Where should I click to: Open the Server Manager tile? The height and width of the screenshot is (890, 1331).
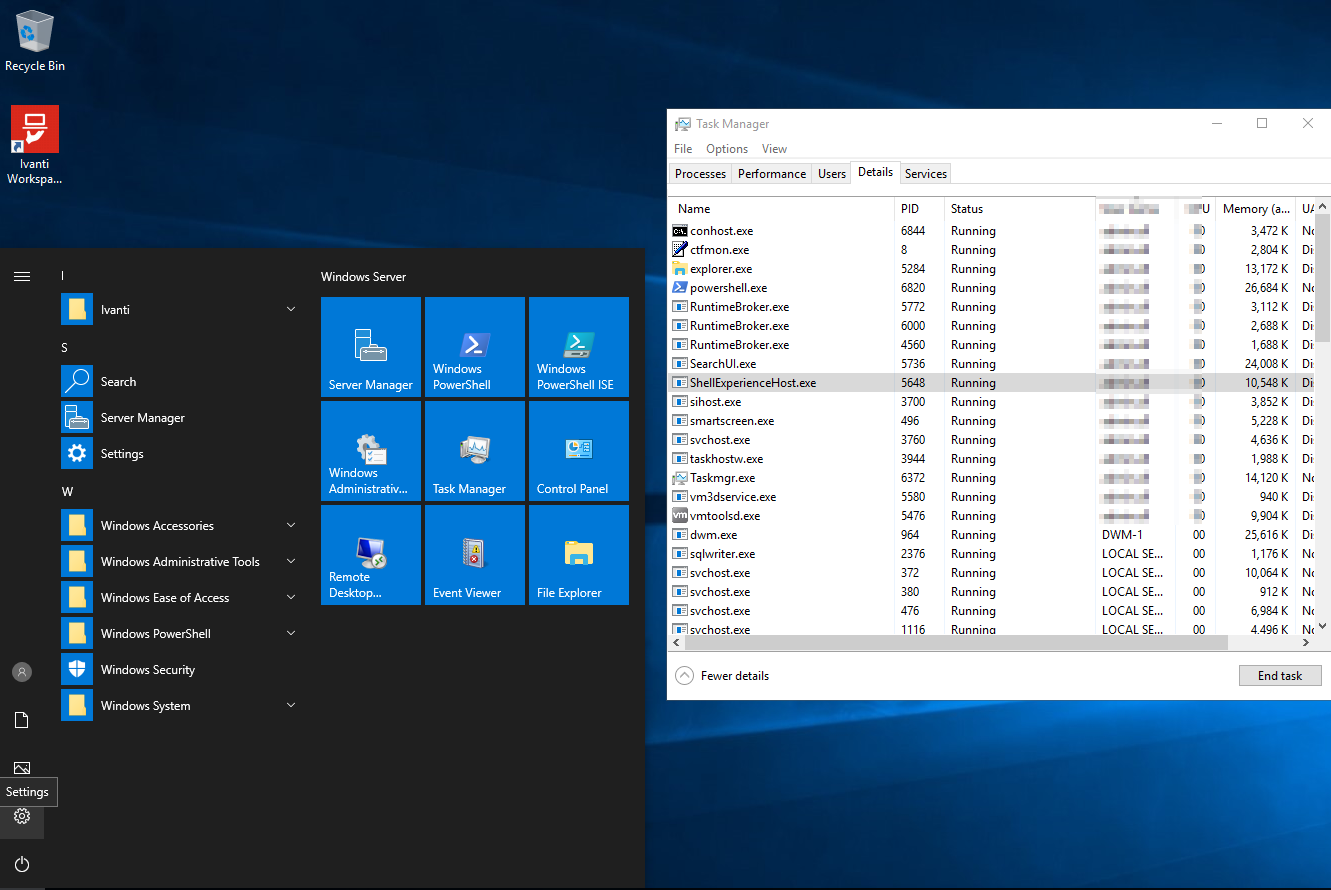coord(371,347)
